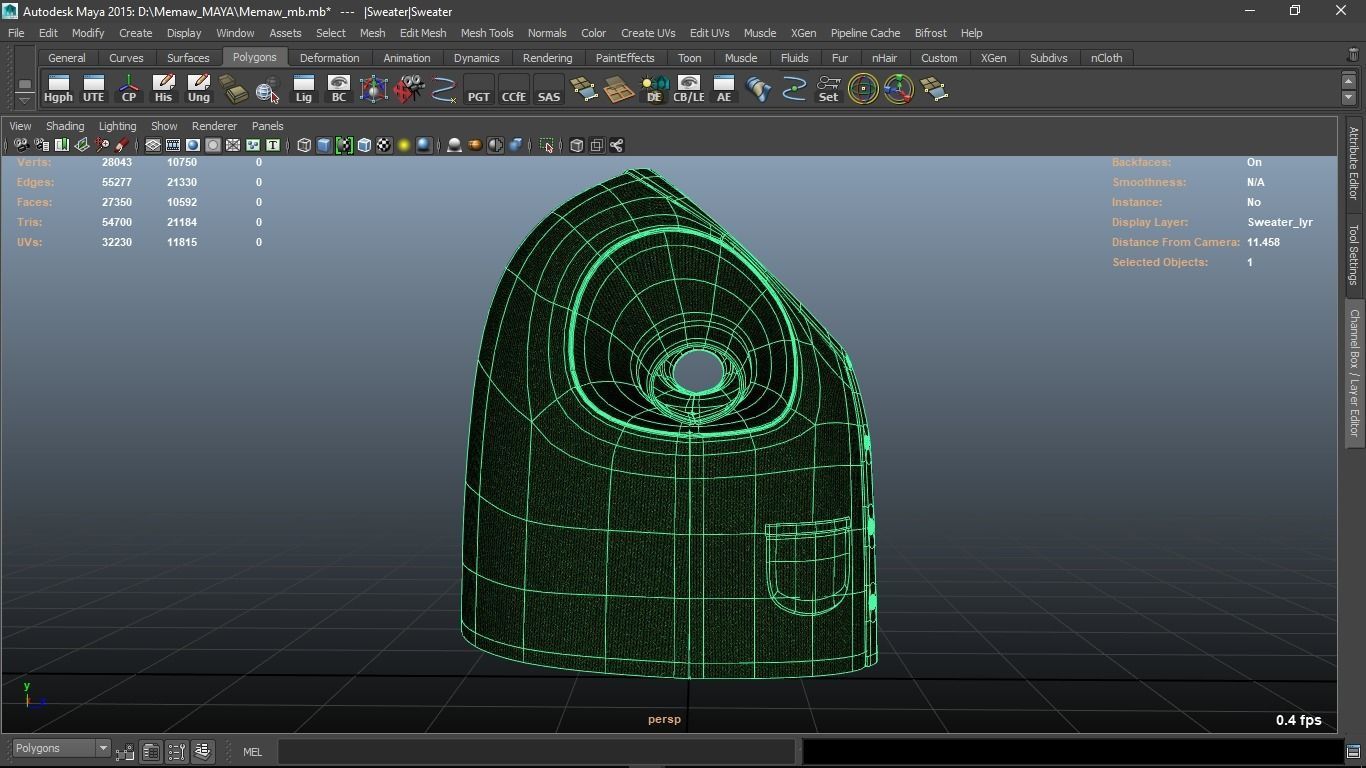
Task: Open the Tool Settings side tab
Action: pyautogui.click(x=1353, y=254)
